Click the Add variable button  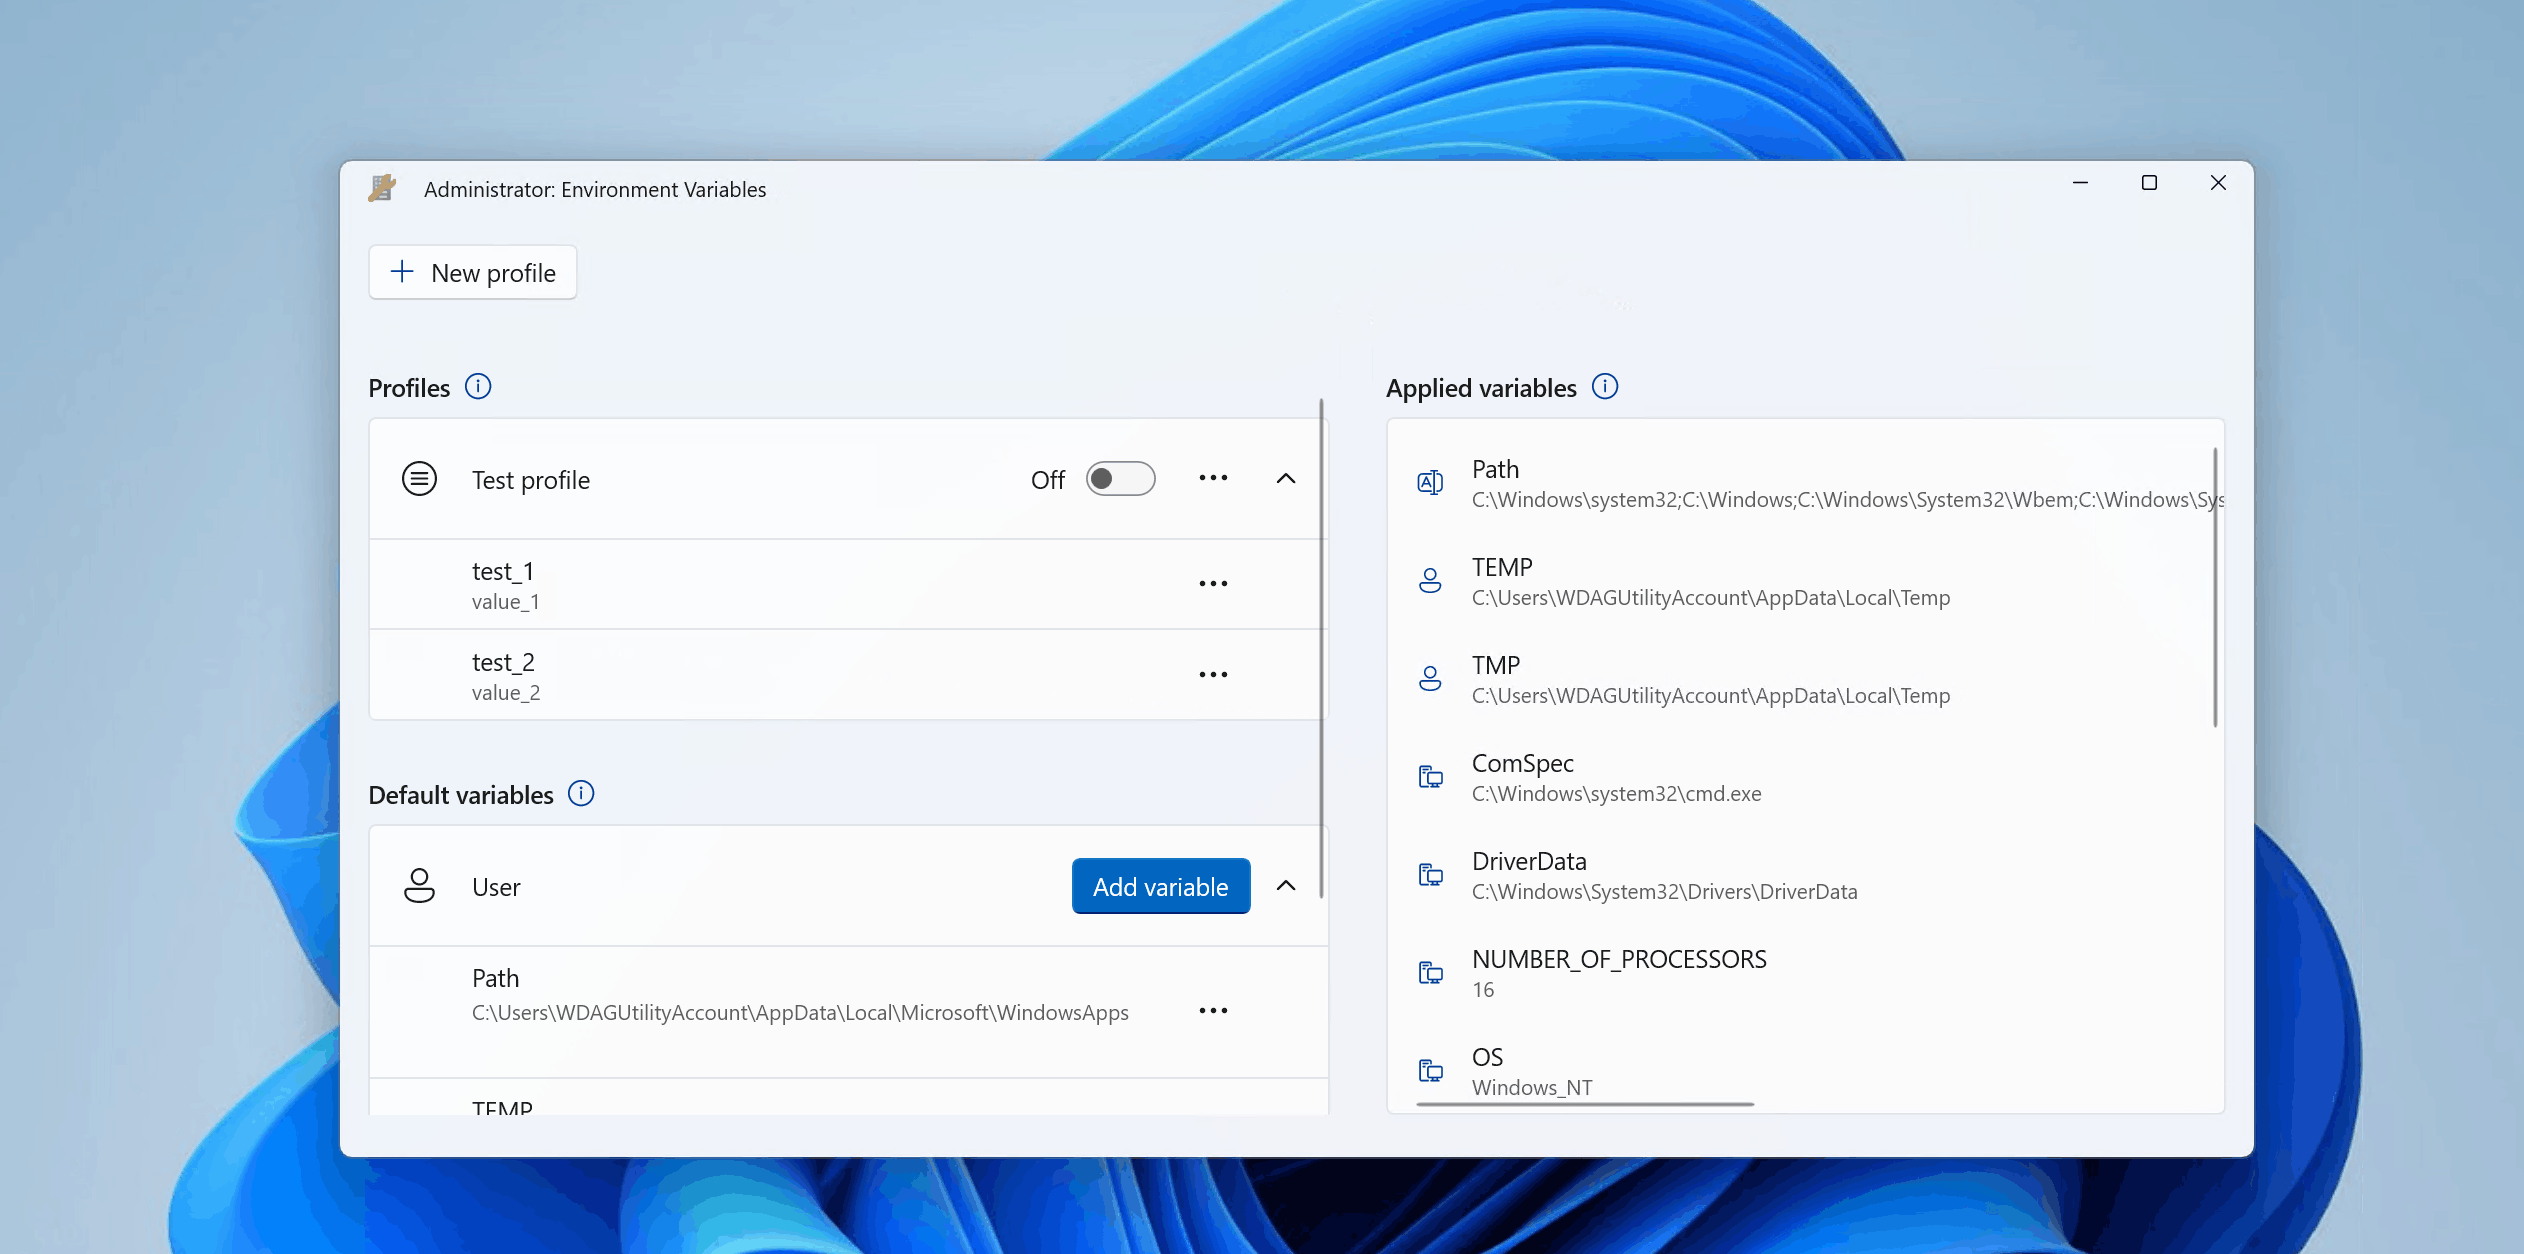pos(1161,885)
